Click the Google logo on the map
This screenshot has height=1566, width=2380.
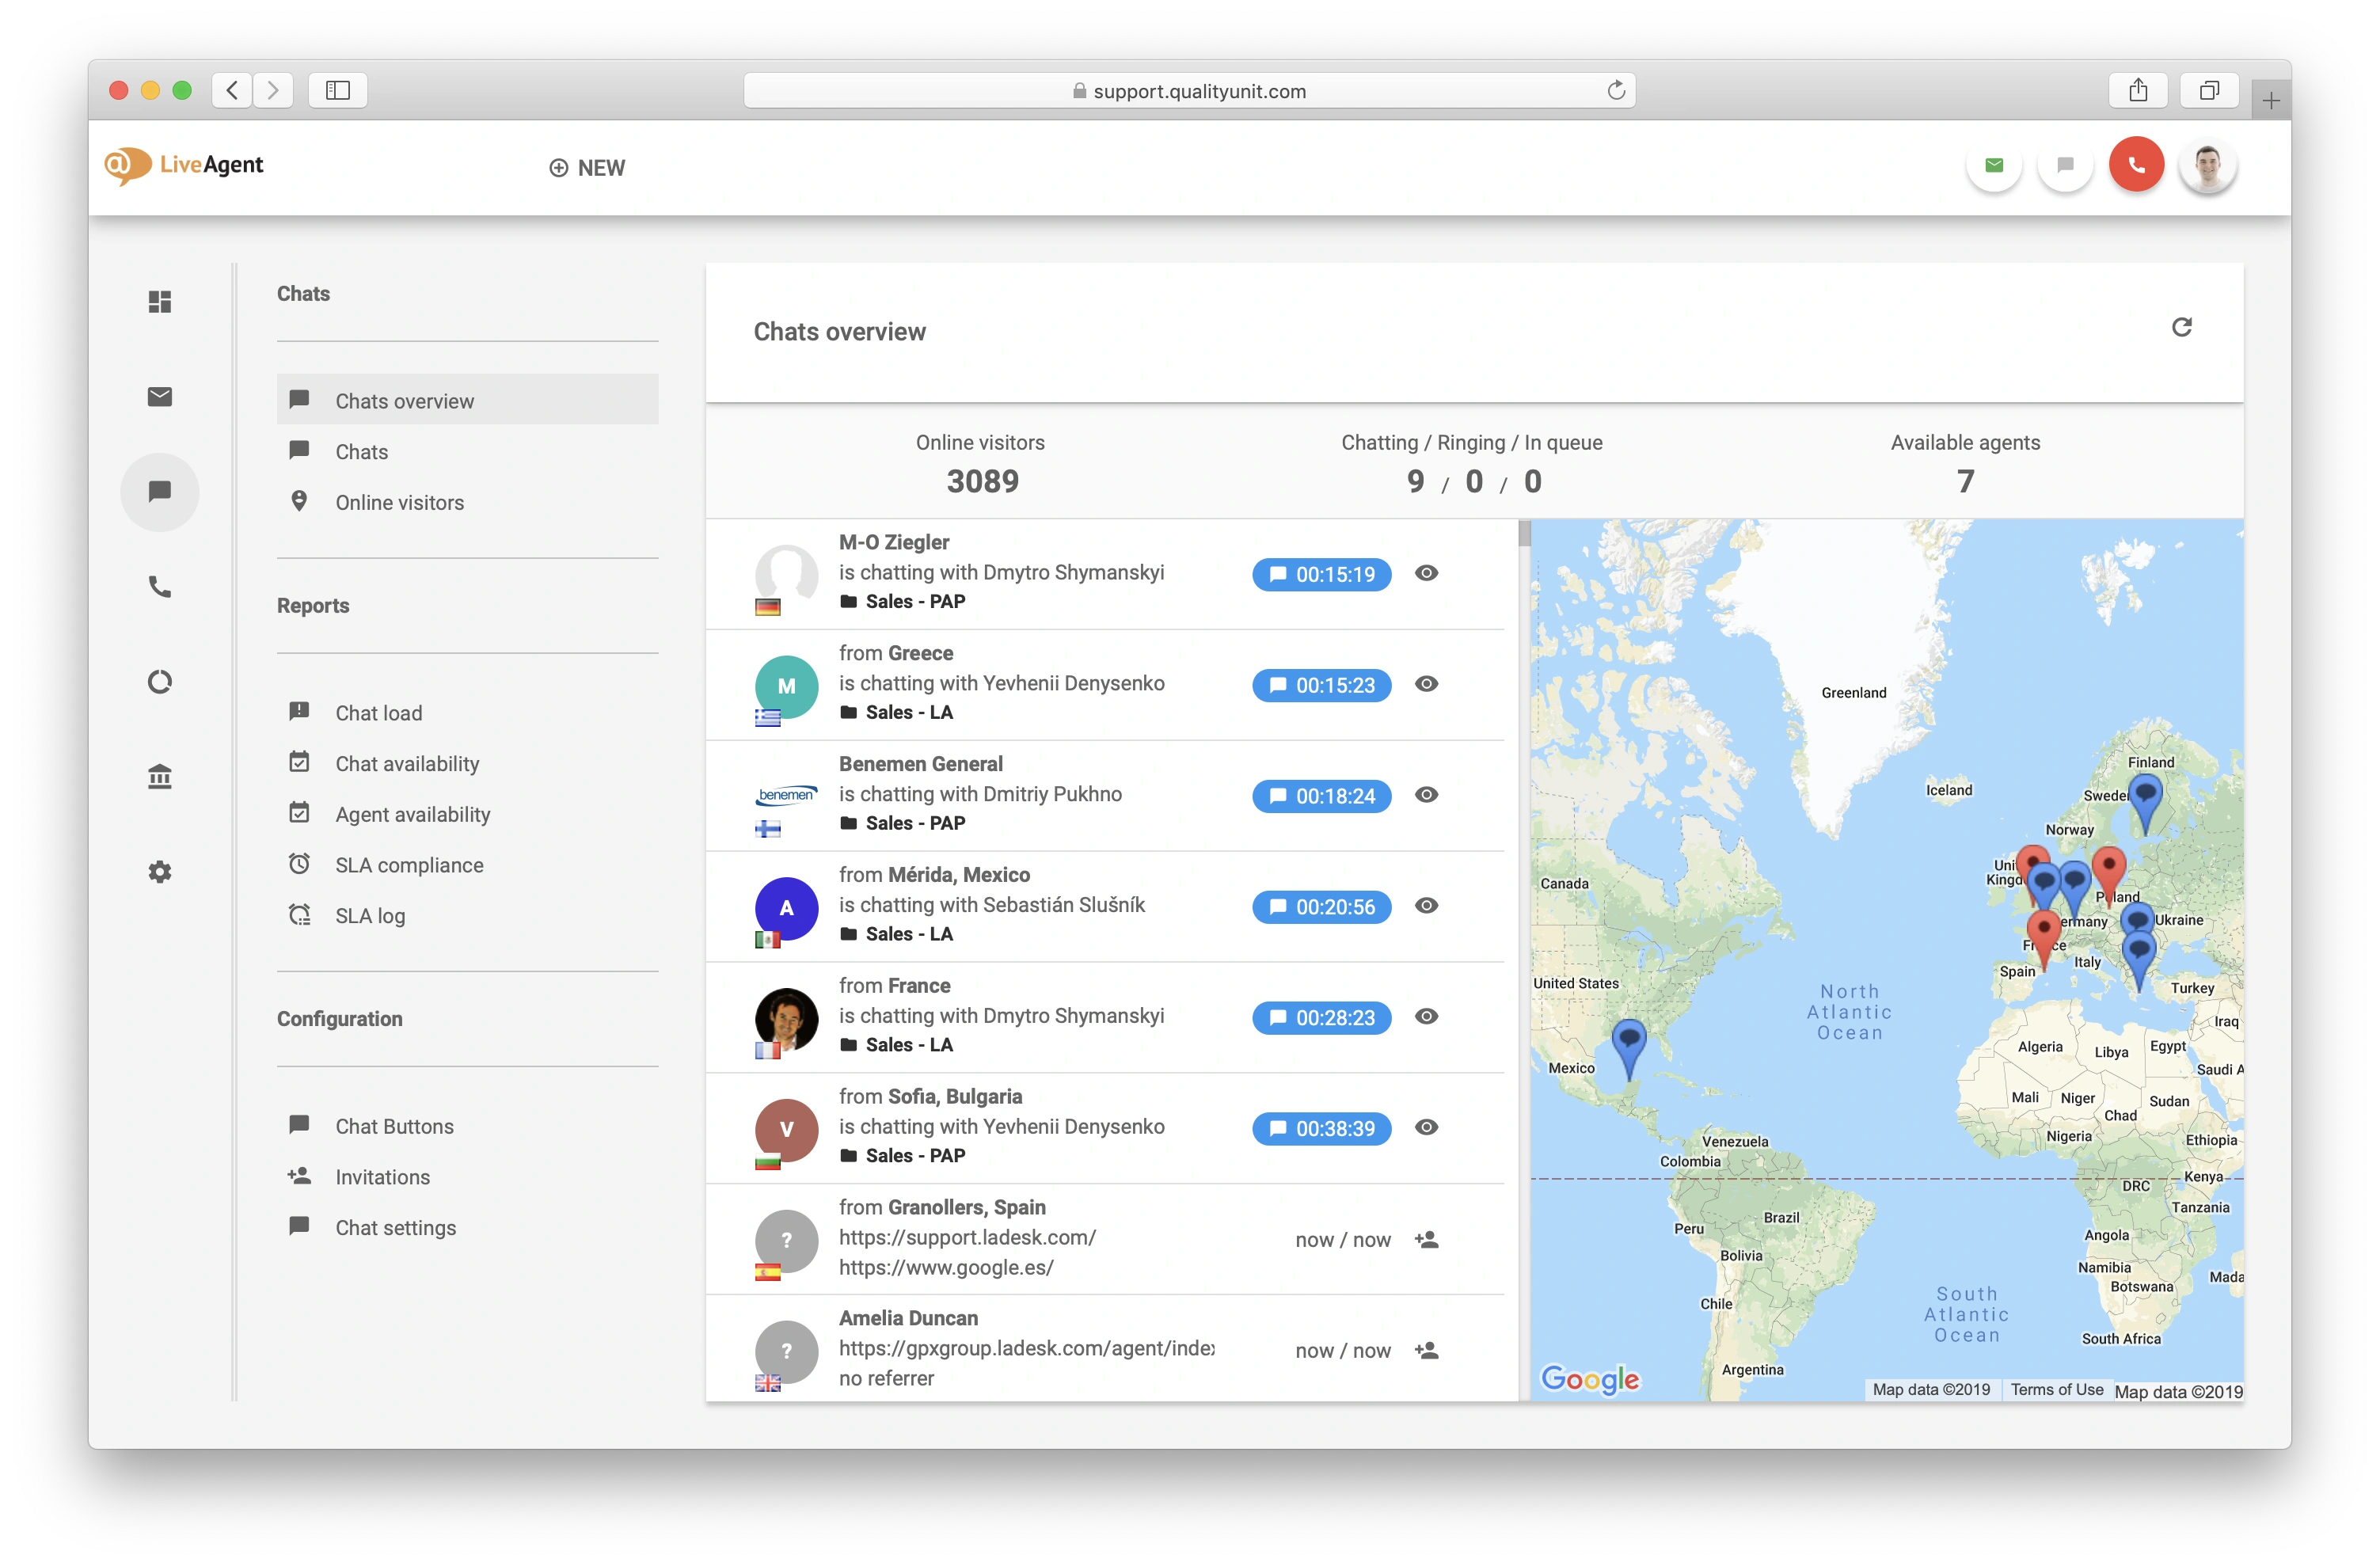[1590, 1379]
